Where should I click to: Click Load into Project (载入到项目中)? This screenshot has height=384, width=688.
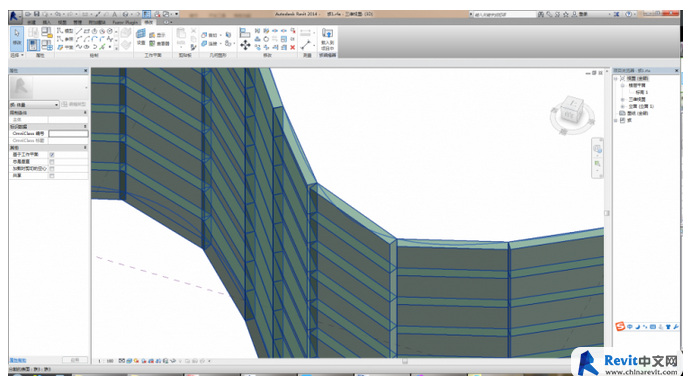(x=327, y=39)
